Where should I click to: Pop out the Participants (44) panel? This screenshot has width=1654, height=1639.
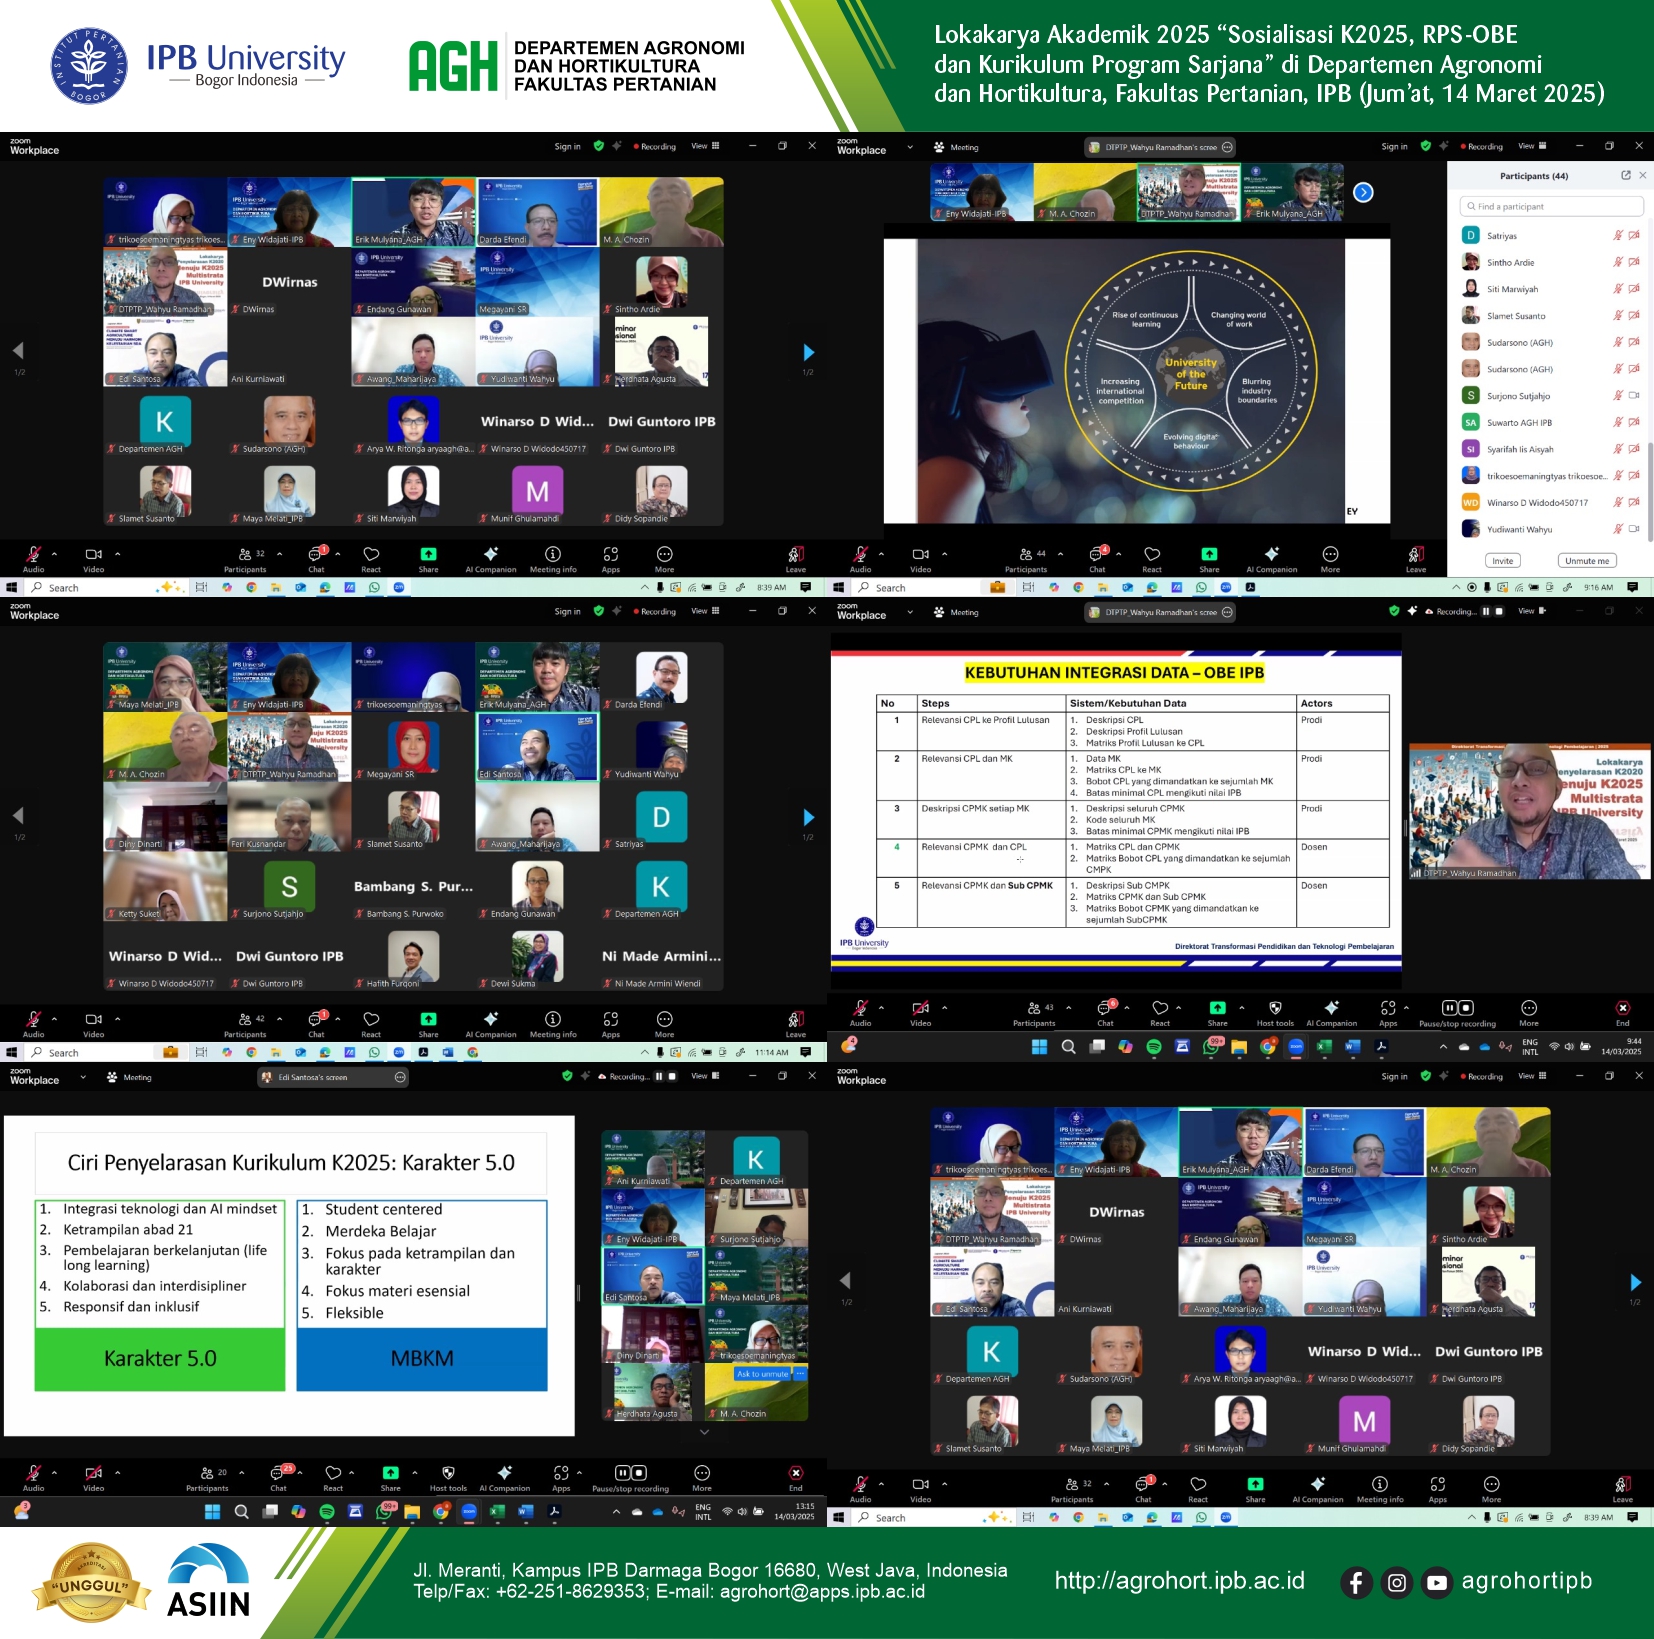click(x=1626, y=175)
